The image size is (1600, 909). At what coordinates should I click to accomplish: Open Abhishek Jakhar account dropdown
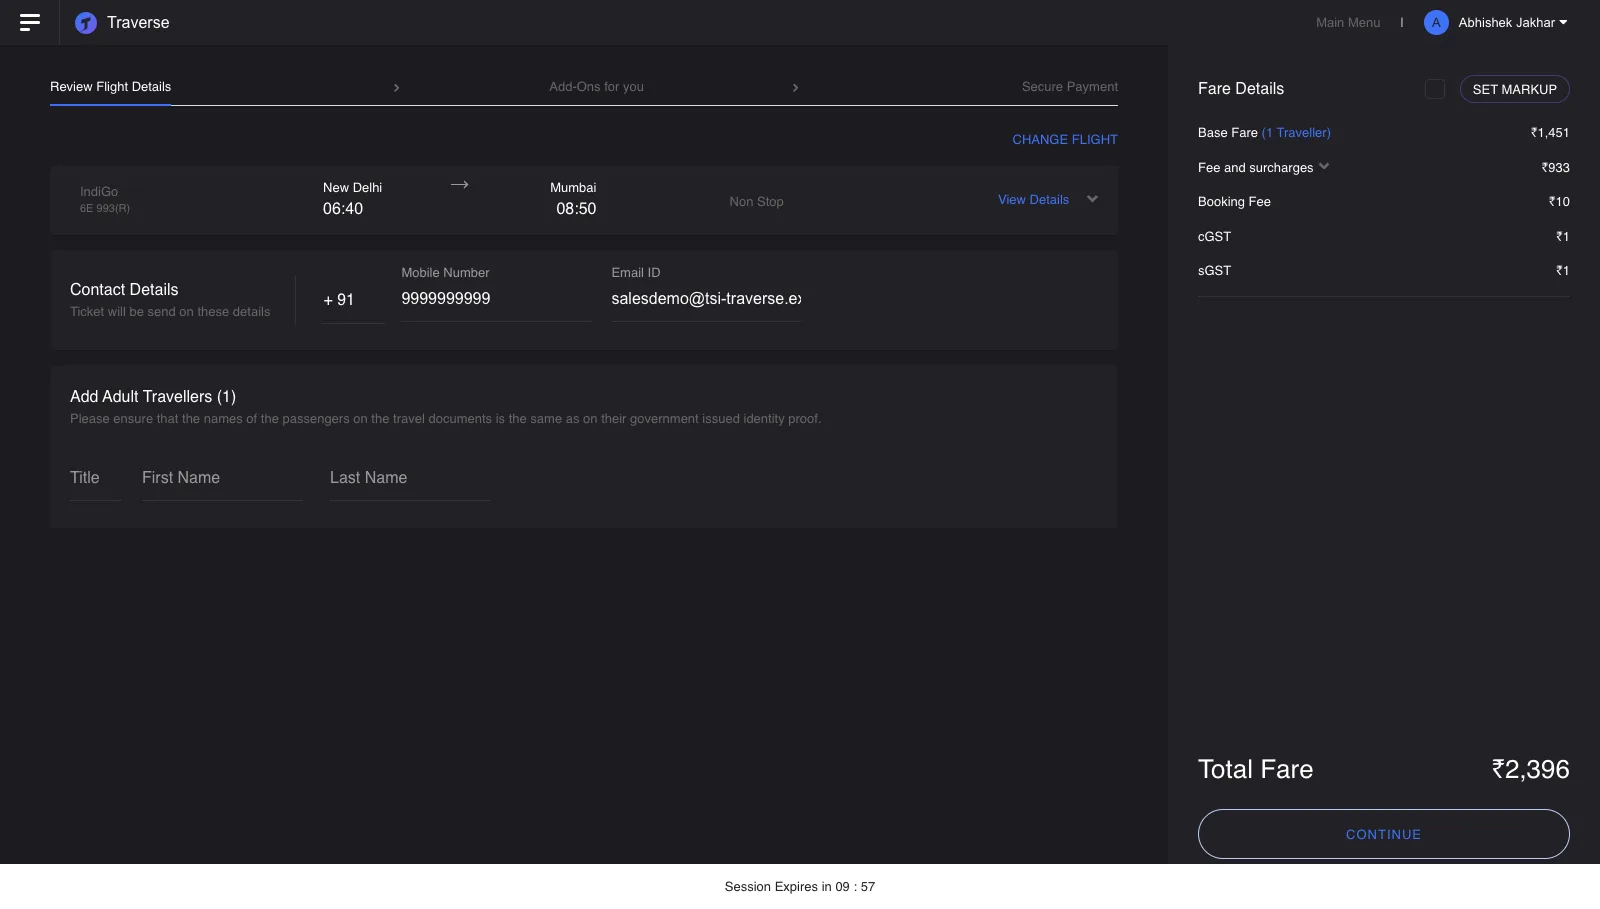pyautogui.click(x=1512, y=23)
